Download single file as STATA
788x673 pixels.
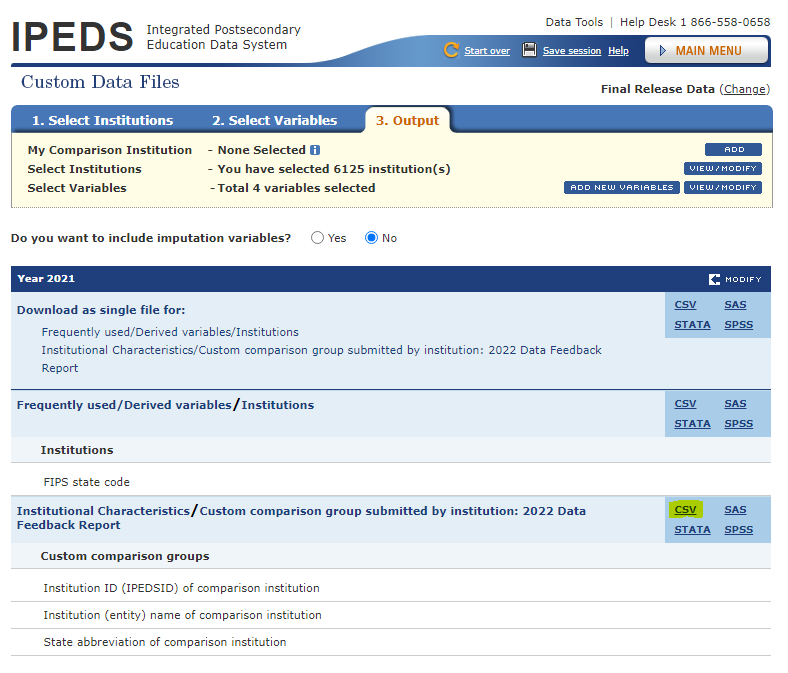pyautogui.click(x=692, y=325)
